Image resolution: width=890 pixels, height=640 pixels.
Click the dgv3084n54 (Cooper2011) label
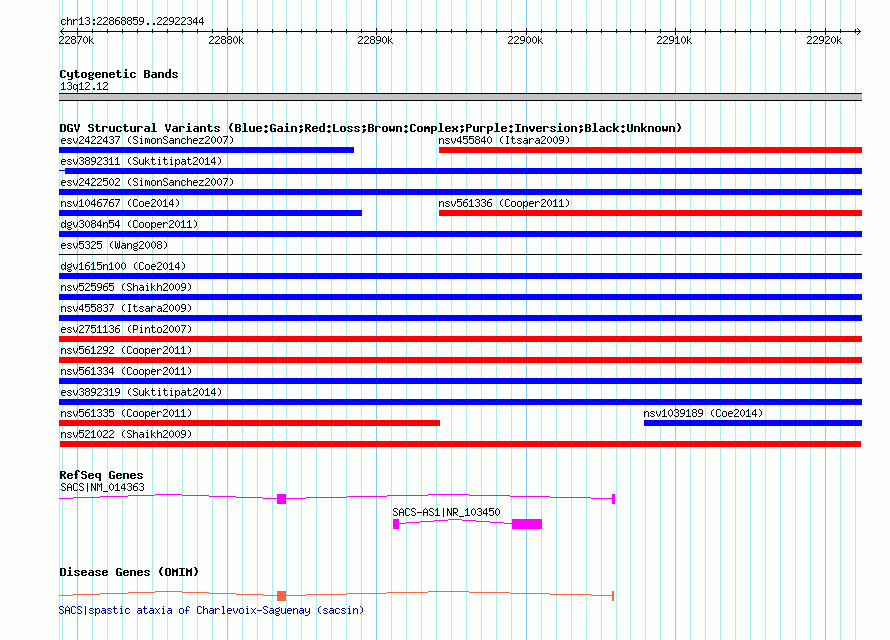(x=129, y=224)
